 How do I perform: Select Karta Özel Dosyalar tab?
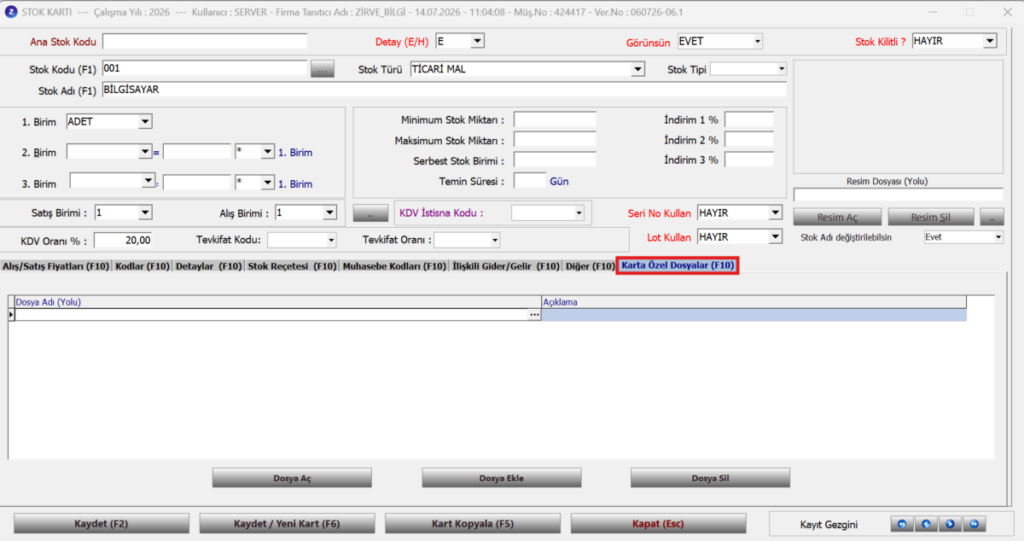(677, 265)
